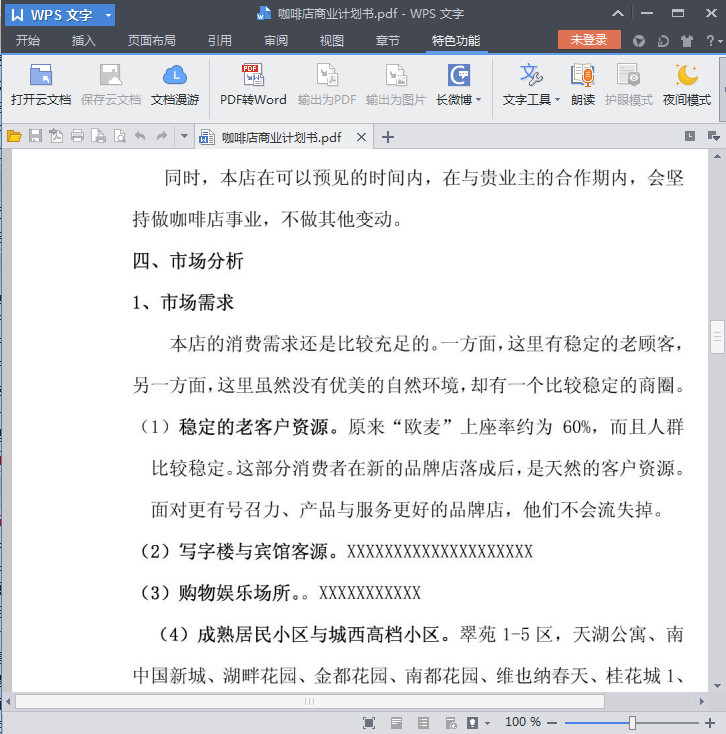
Task: Click the vertical scrollbar thumb
Action: pos(717,337)
